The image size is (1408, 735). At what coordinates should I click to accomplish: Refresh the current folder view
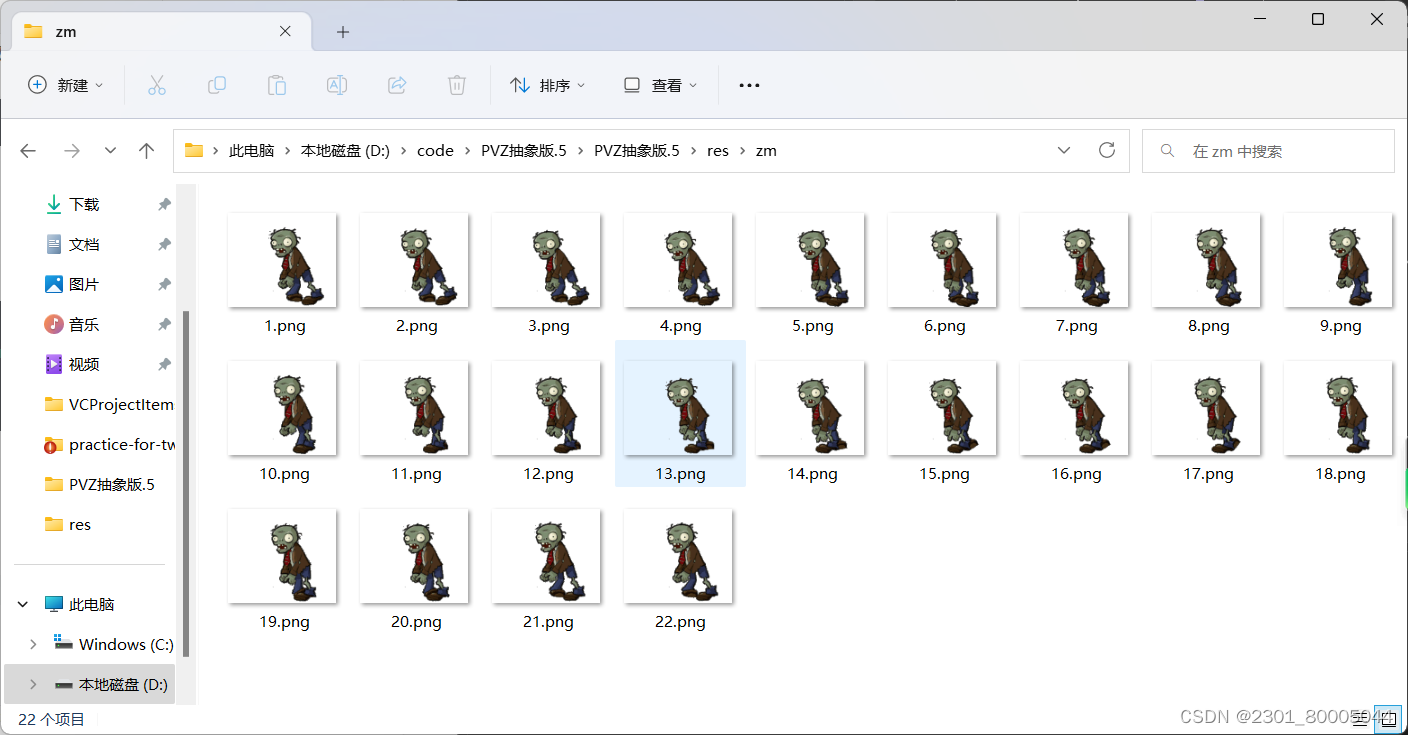coord(1107,150)
